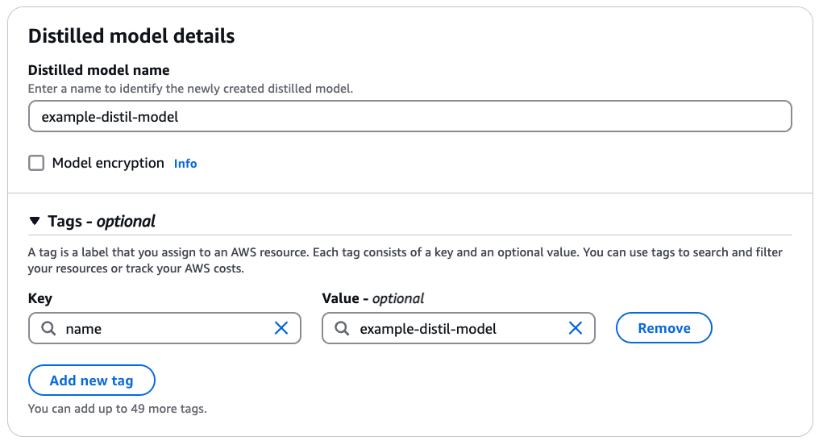The width and height of the screenshot is (823, 445).
Task: Open the Info link beside Model encryption
Action: coord(185,164)
